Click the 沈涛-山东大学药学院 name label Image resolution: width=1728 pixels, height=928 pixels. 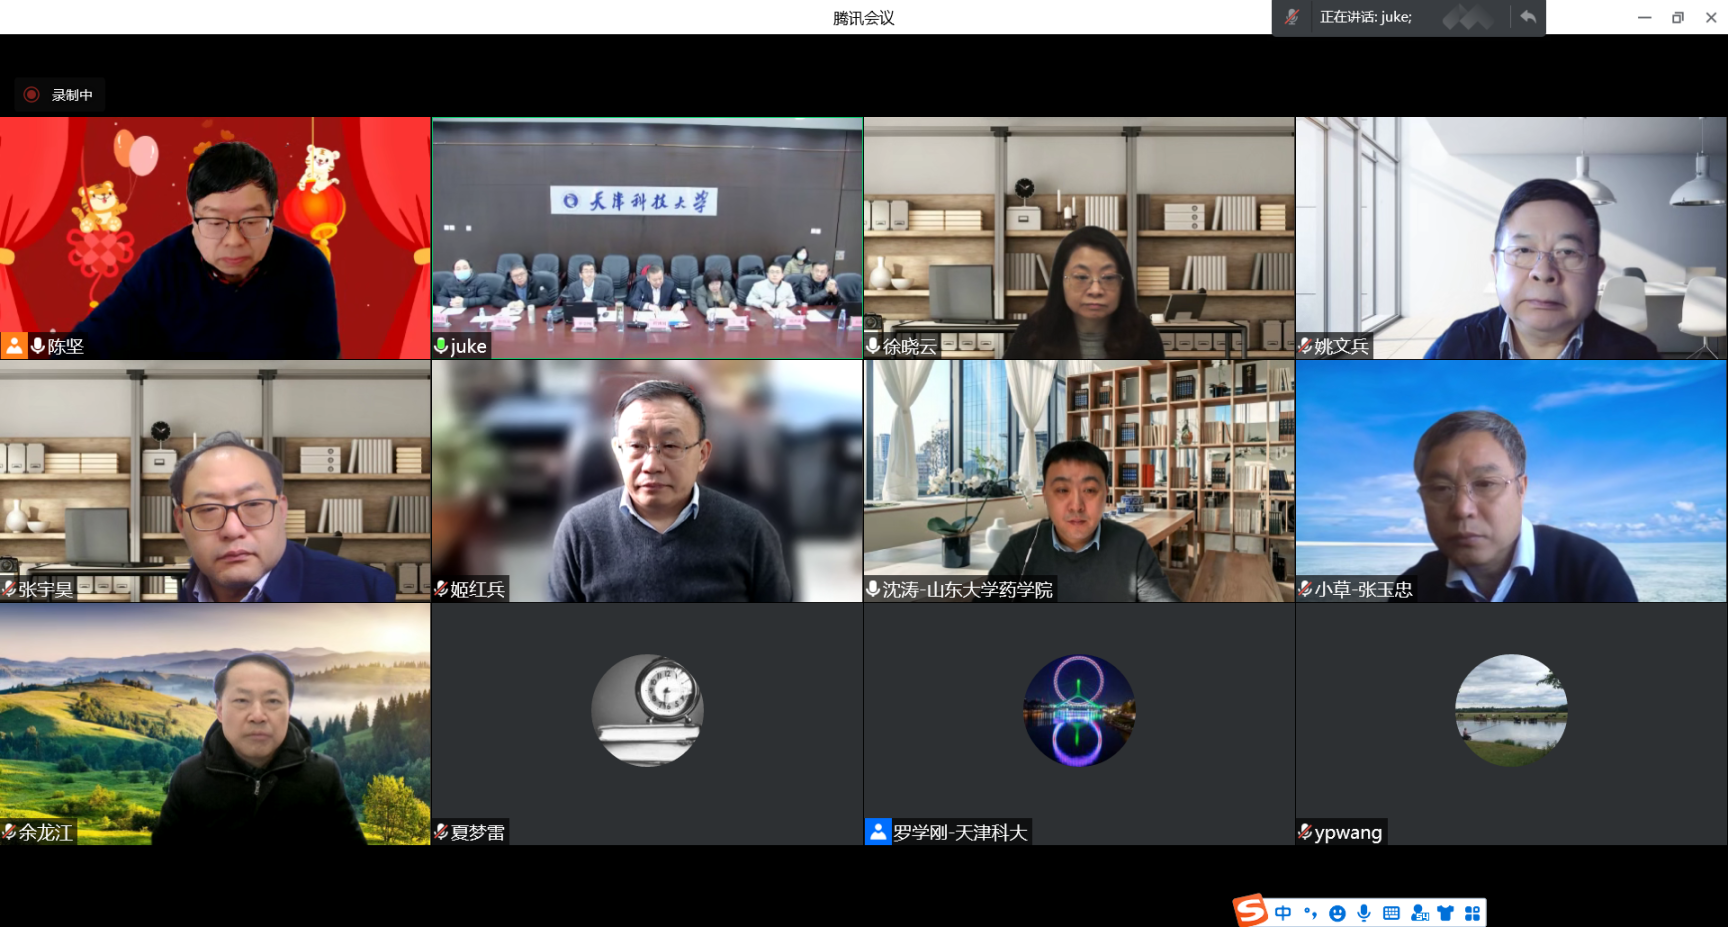tap(967, 589)
